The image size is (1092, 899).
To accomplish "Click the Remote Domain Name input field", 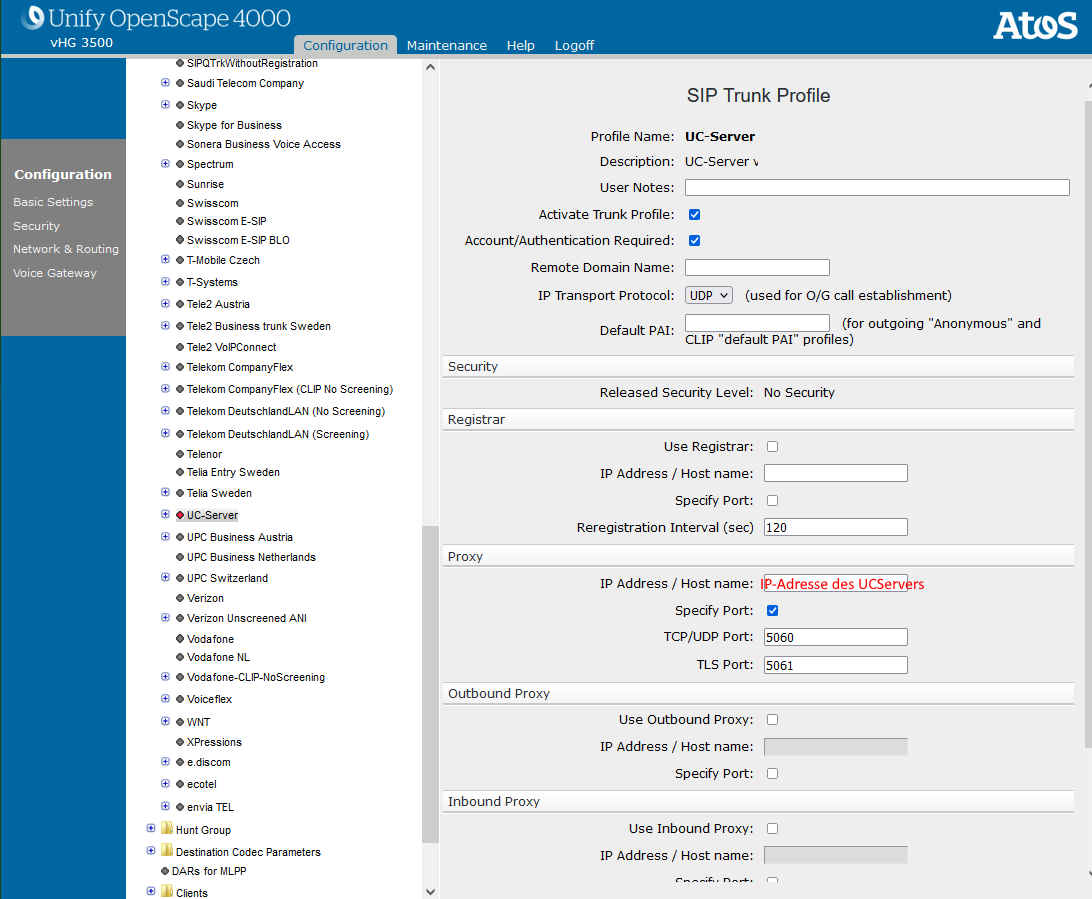I will click(x=757, y=267).
